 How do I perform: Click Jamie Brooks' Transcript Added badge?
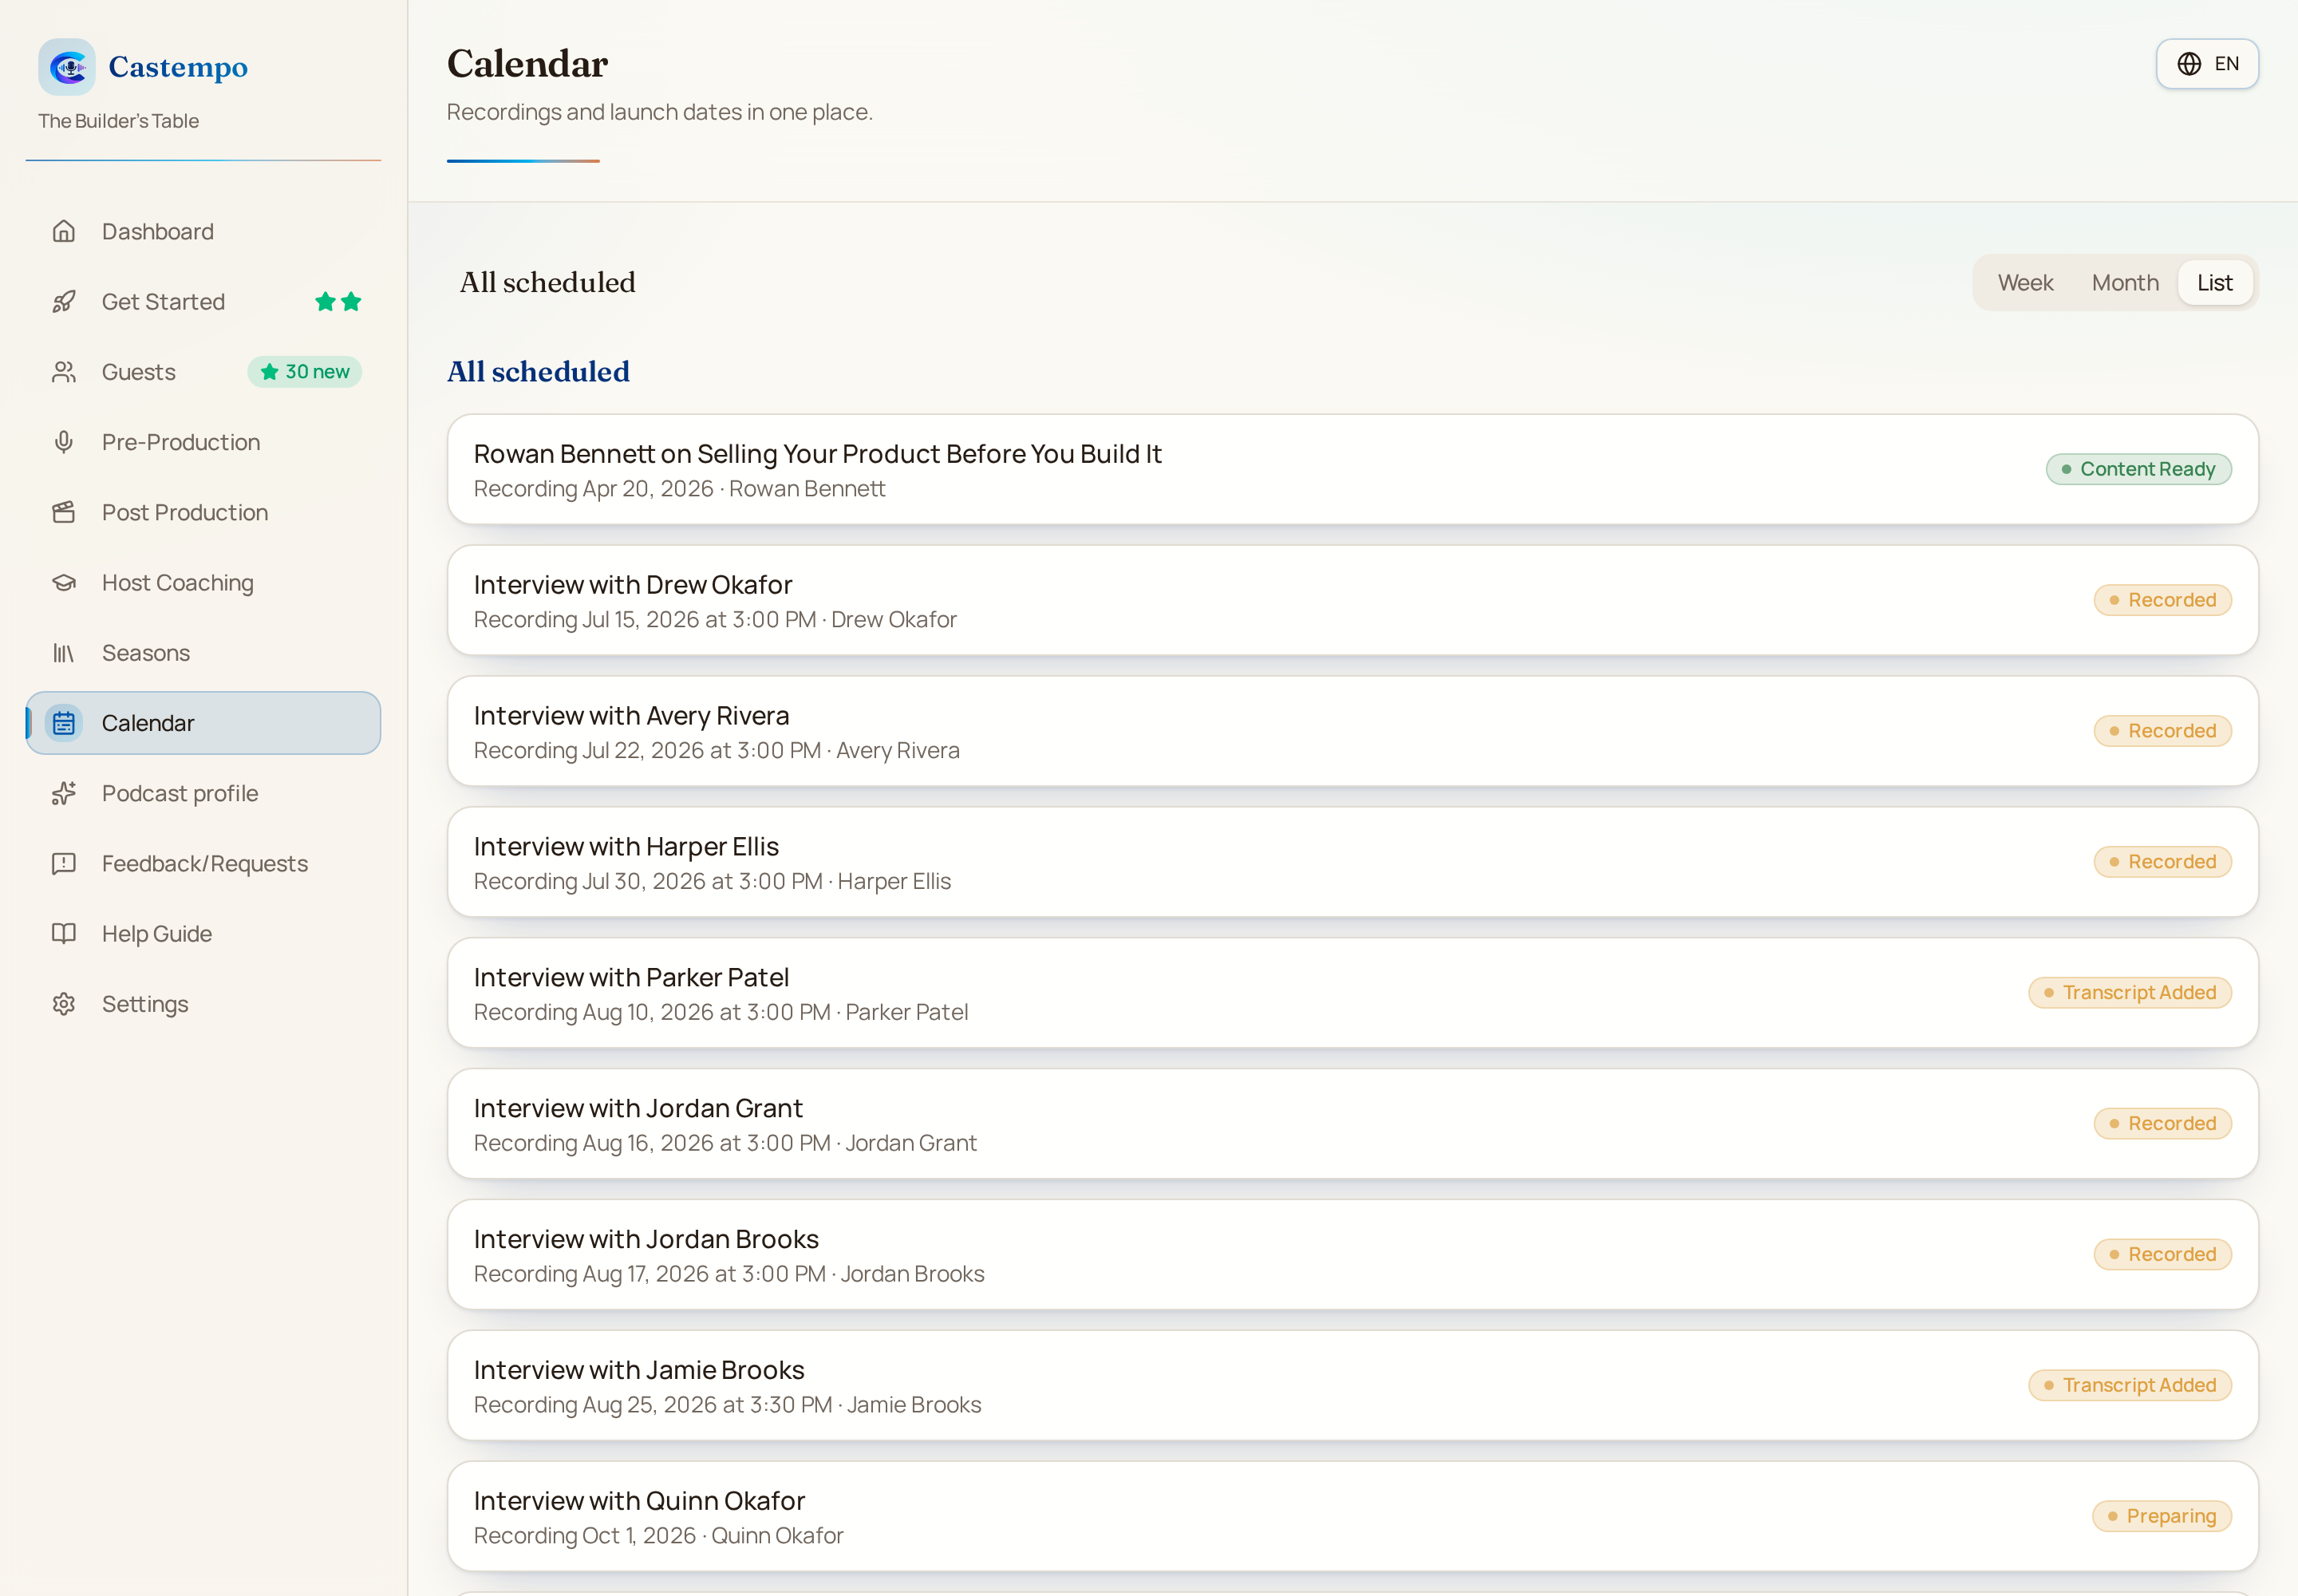click(2129, 1385)
